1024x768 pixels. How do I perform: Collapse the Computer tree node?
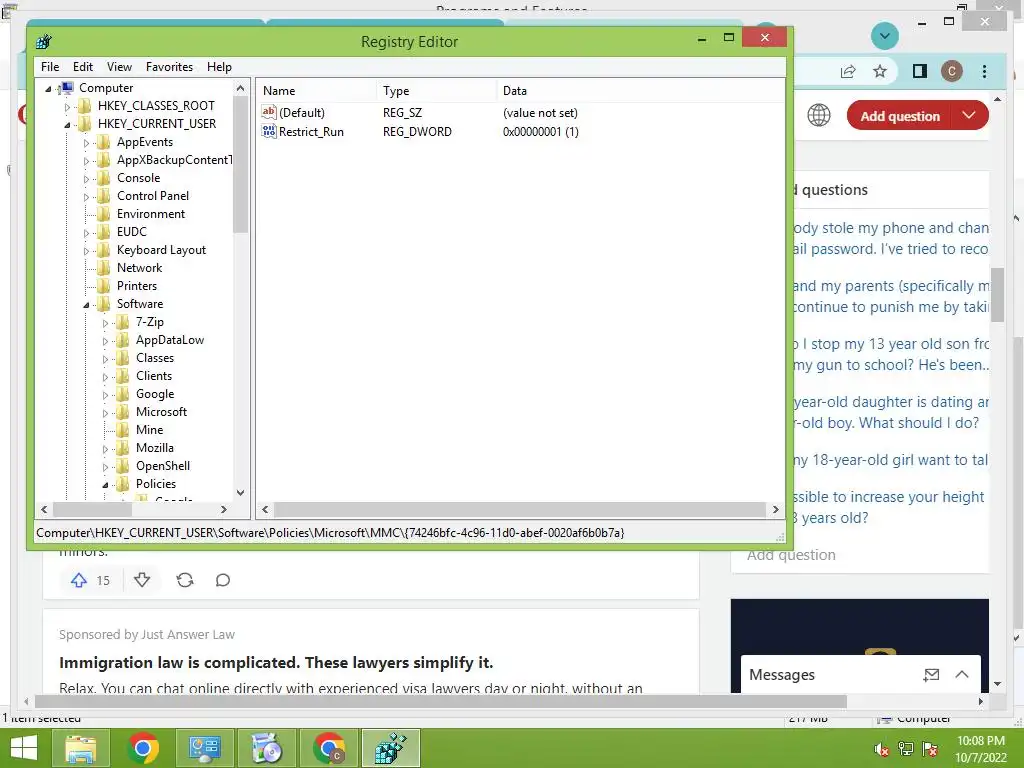point(48,88)
